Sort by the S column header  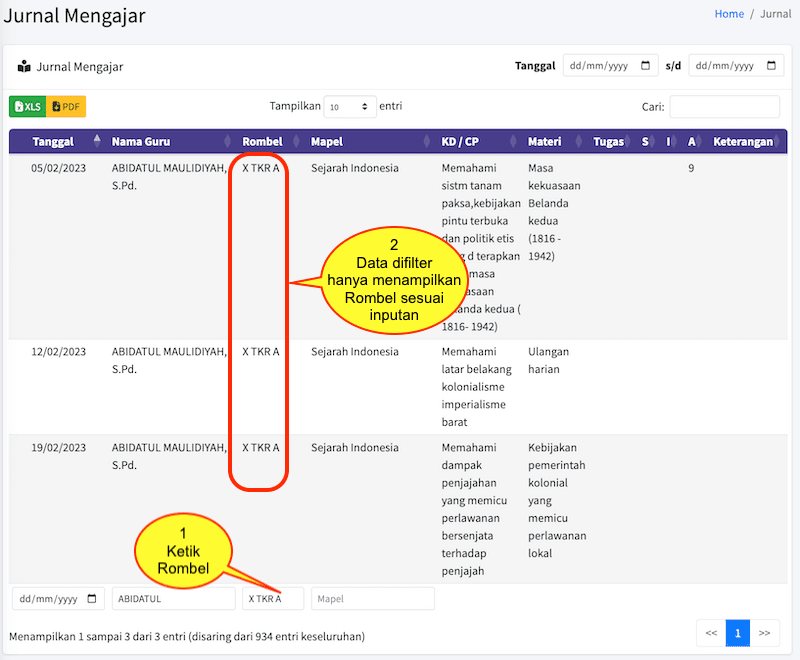(645, 141)
